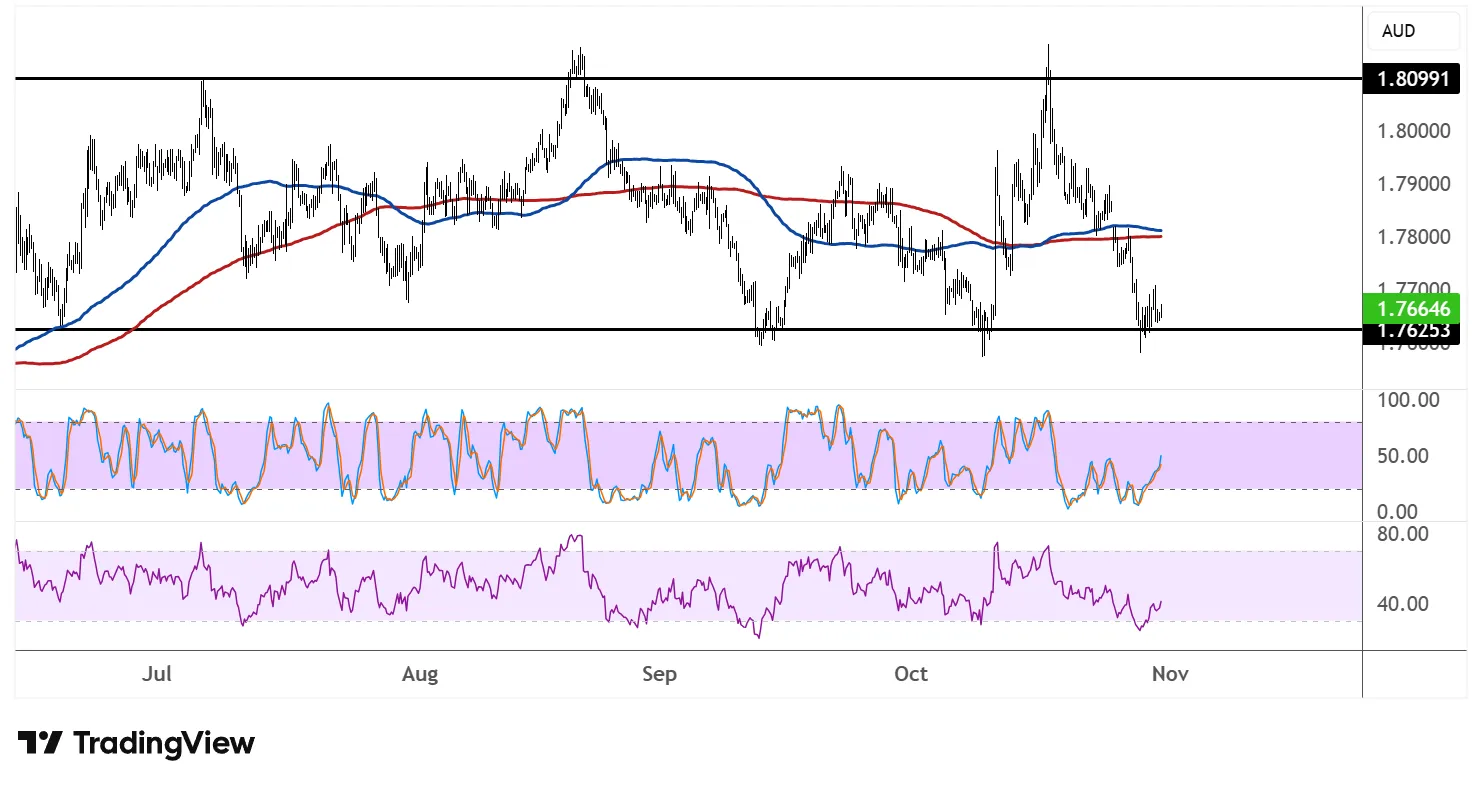Click the 1.79000 price axis level

[1412, 184]
